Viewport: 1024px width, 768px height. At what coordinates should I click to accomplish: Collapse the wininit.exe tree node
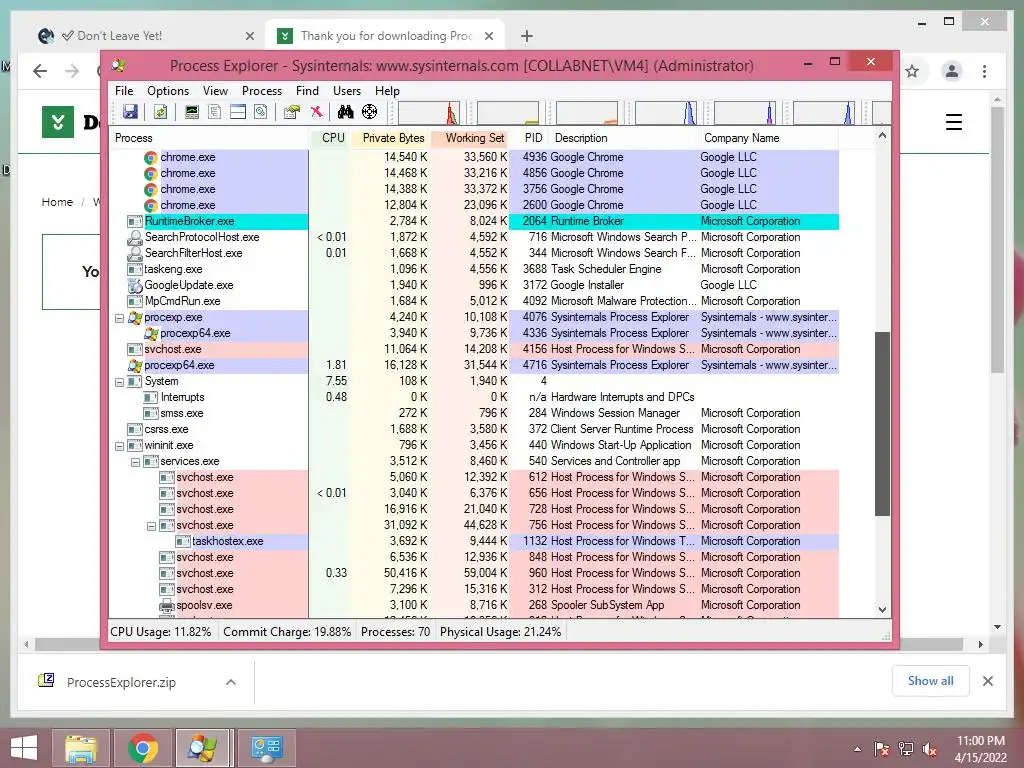120,446
